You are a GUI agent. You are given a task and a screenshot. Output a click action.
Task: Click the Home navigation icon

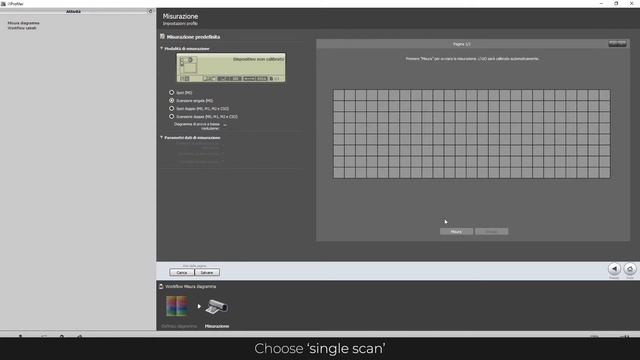tap(630, 269)
